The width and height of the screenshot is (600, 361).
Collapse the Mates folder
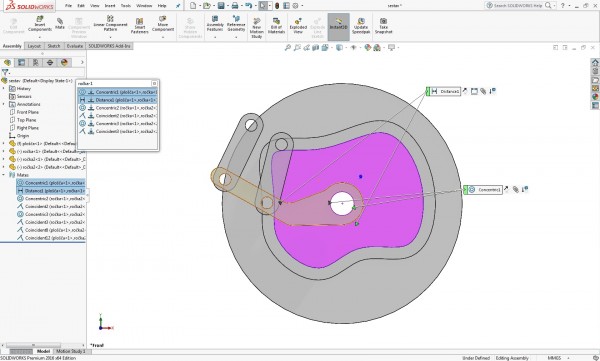[4, 175]
